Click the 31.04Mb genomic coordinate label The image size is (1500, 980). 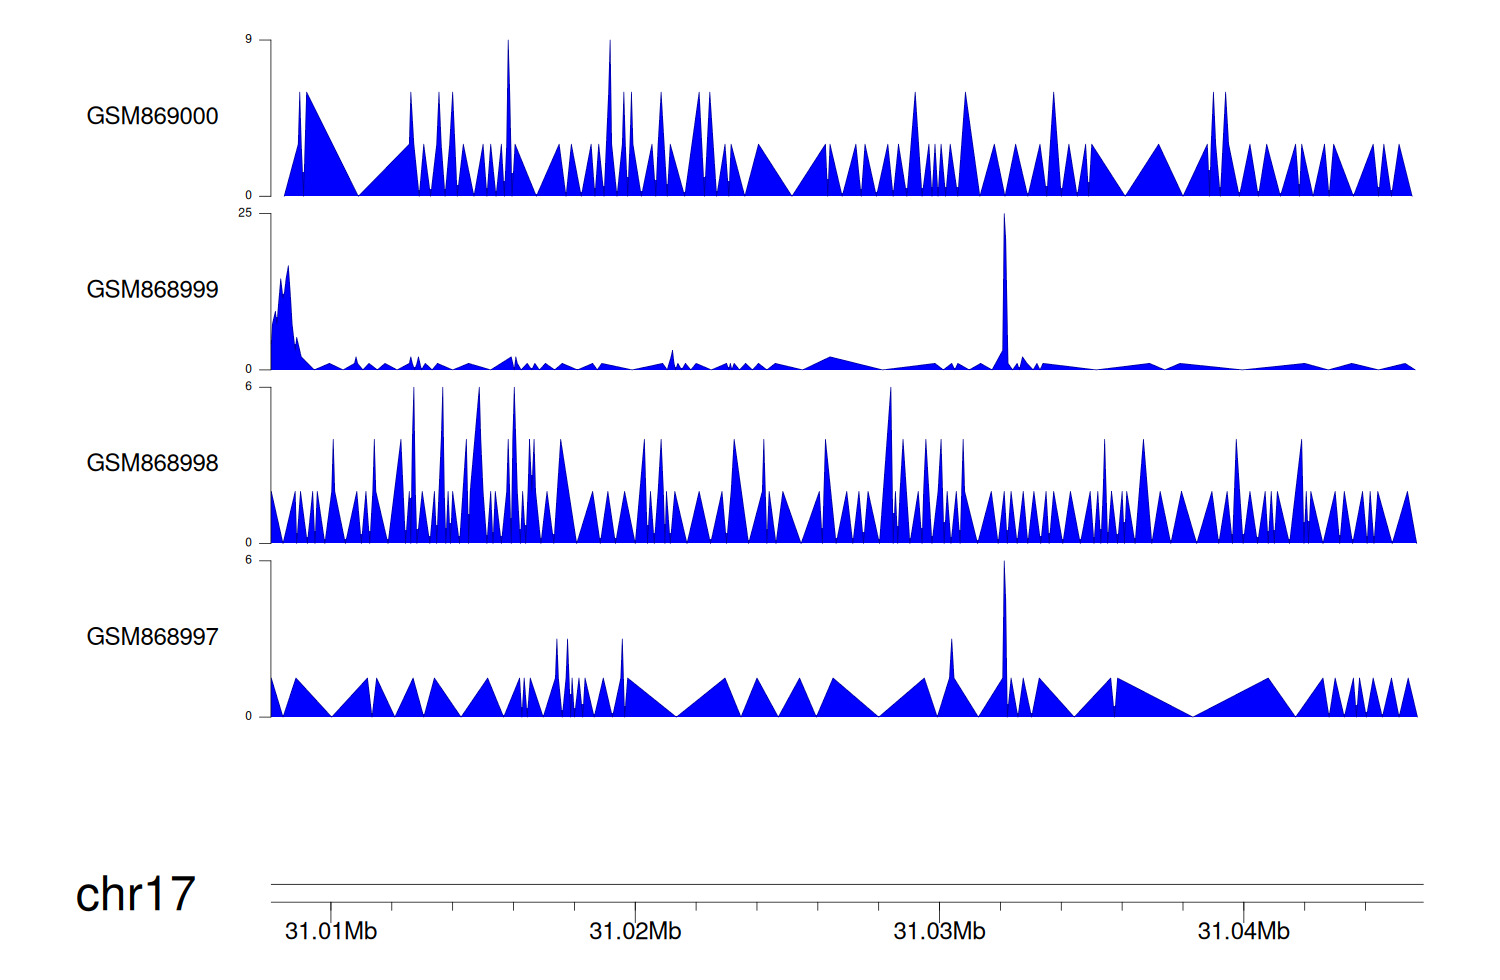point(1243,932)
